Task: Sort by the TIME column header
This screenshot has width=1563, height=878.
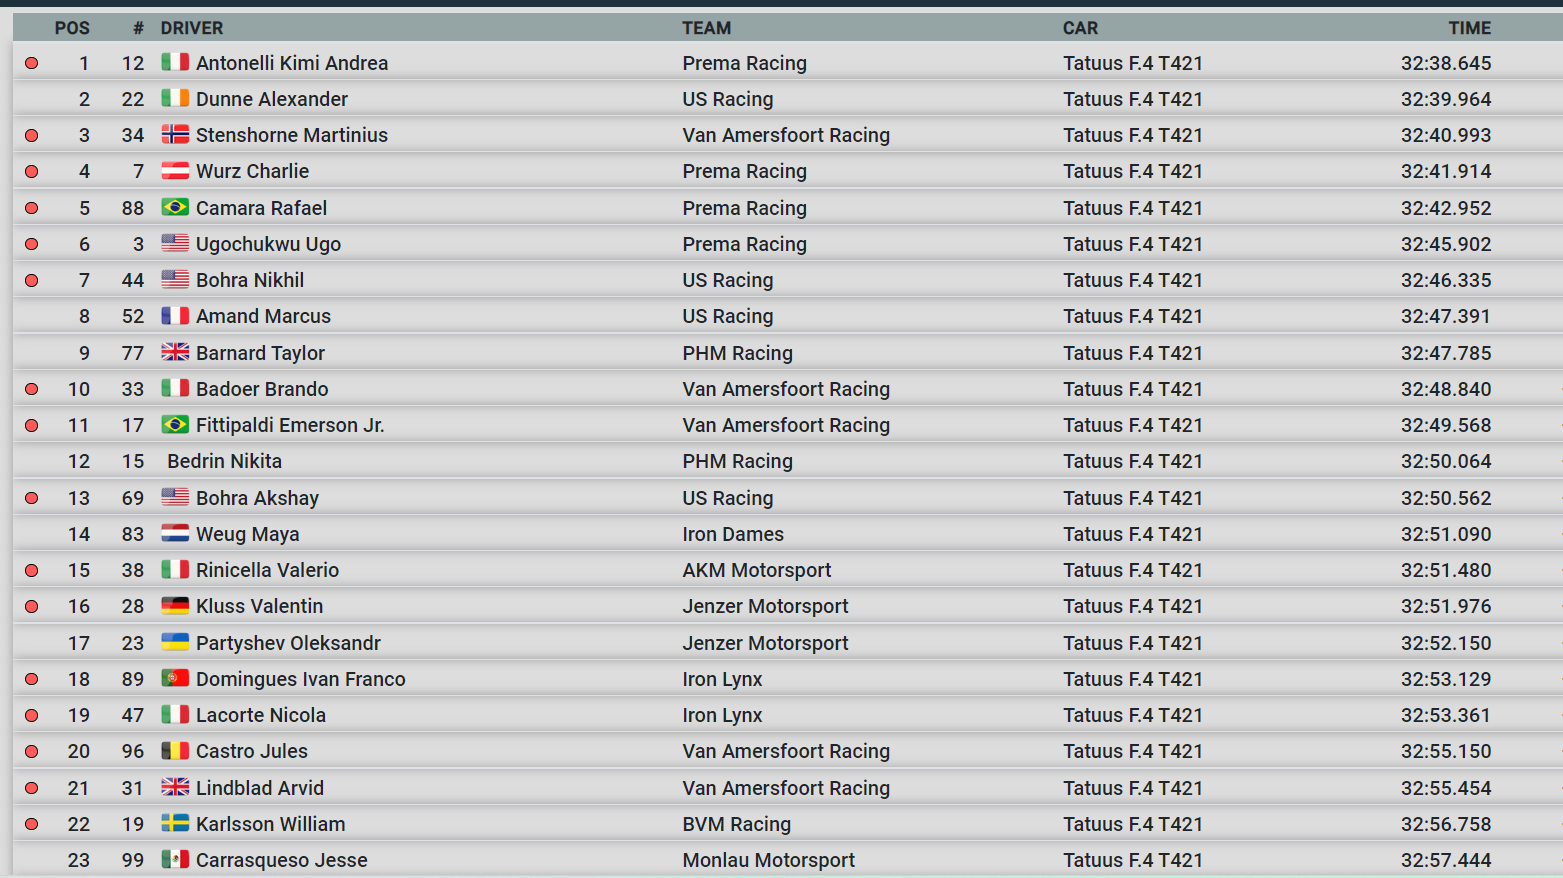Action: (1469, 28)
